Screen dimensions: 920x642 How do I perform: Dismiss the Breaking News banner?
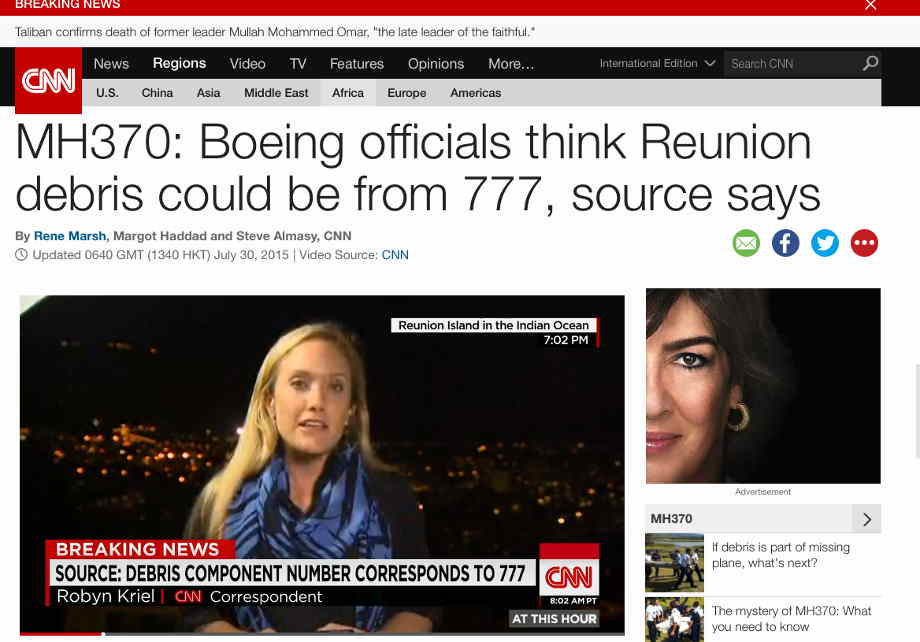pyautogui.click(x=871, y=5)
